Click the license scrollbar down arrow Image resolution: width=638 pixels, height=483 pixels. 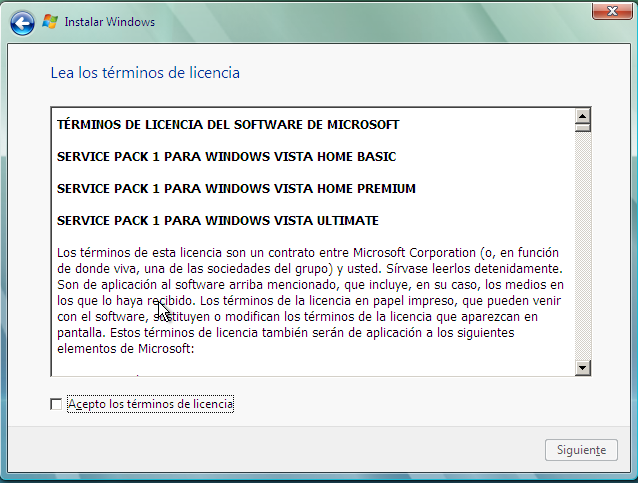(x=583, y=368)
